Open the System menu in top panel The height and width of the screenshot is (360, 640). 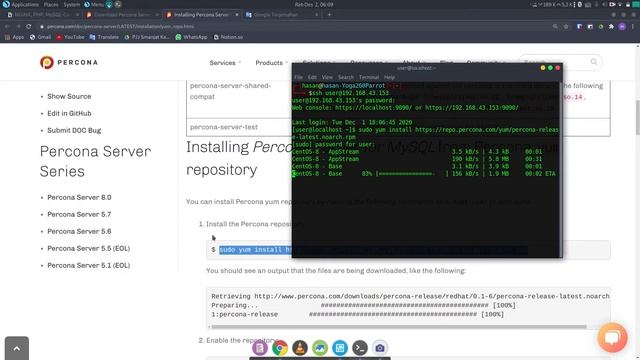71,4
